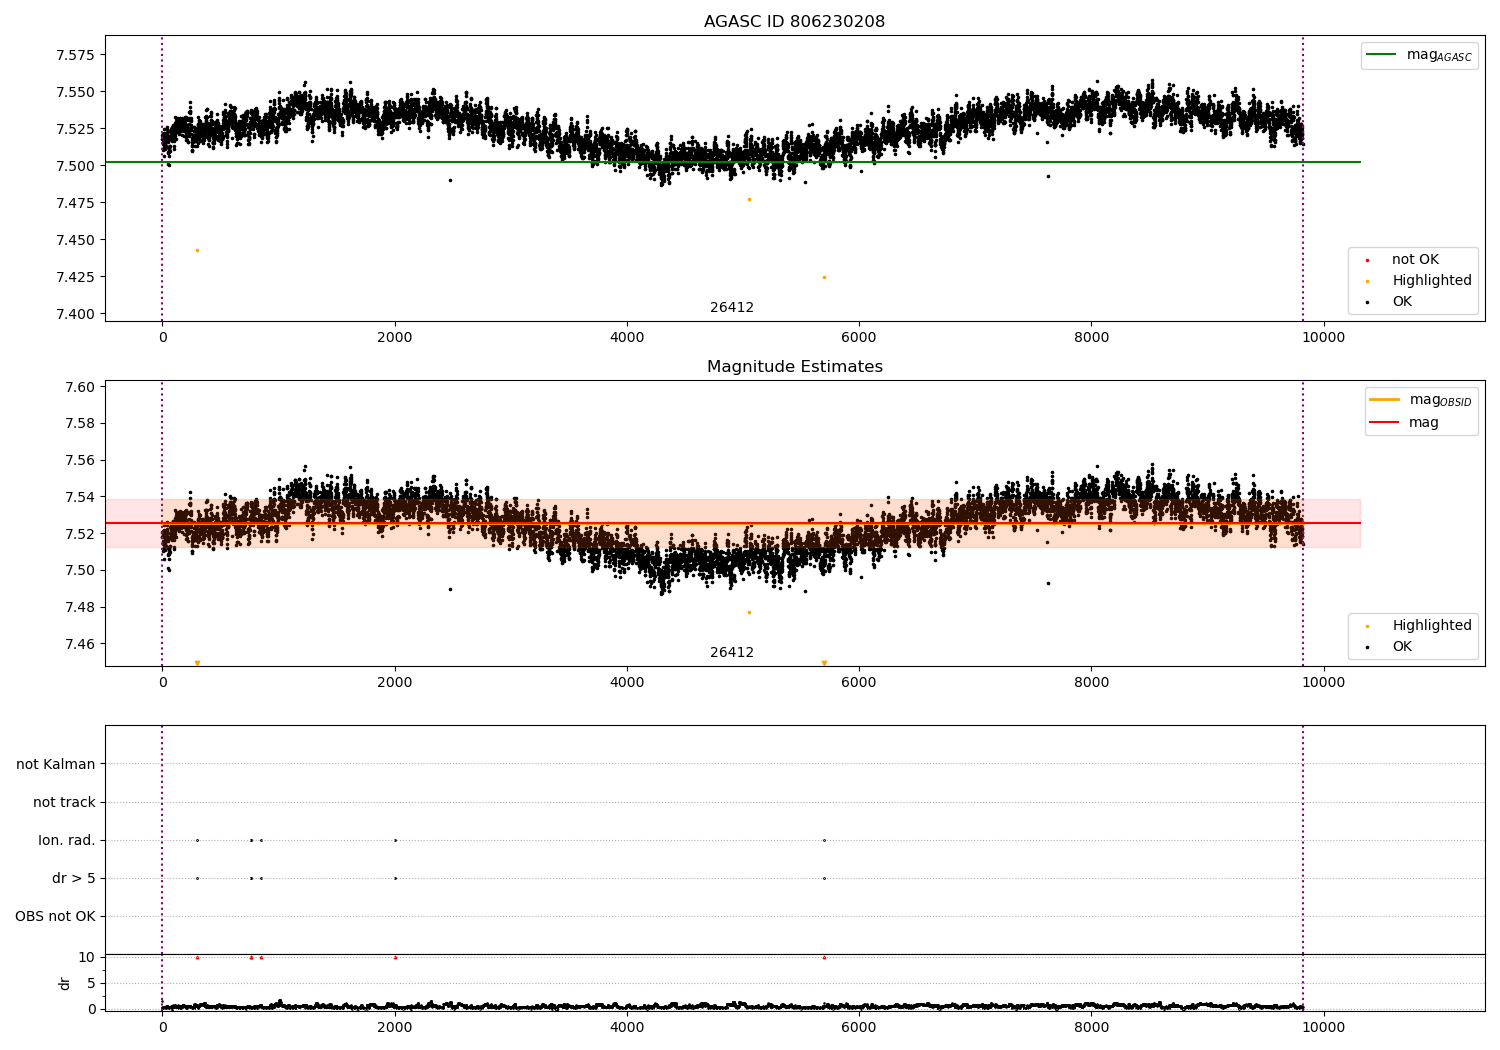The image size is (1500, 1050).
Task: Click the orange mag OBSID legend line sample
Action: [x=1384, y=399]
